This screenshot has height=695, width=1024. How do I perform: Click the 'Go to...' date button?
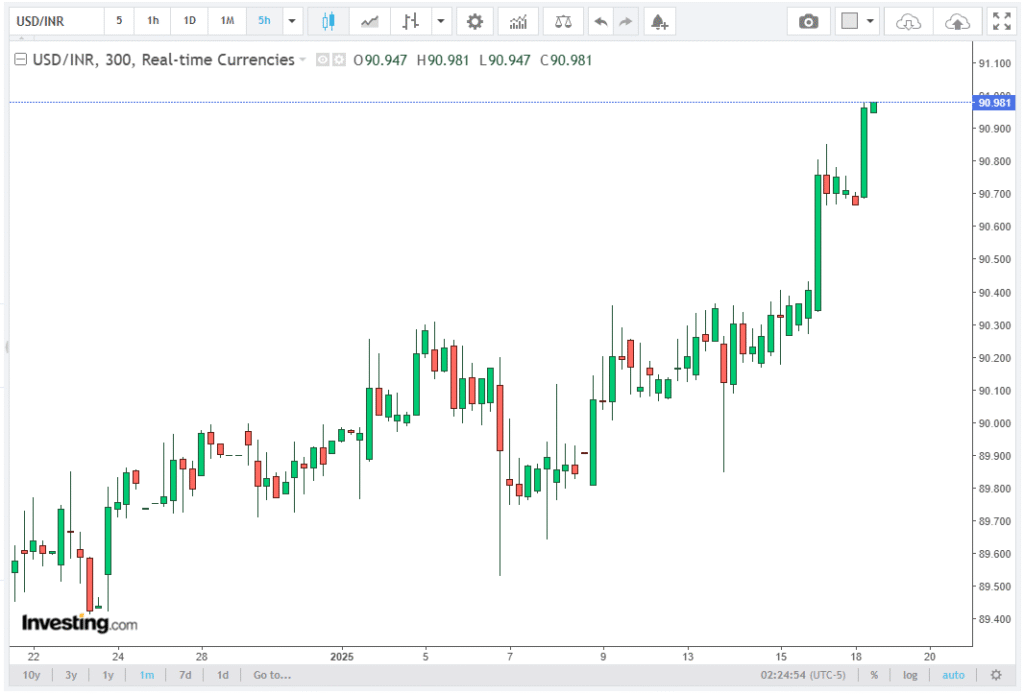click(272, 675)
